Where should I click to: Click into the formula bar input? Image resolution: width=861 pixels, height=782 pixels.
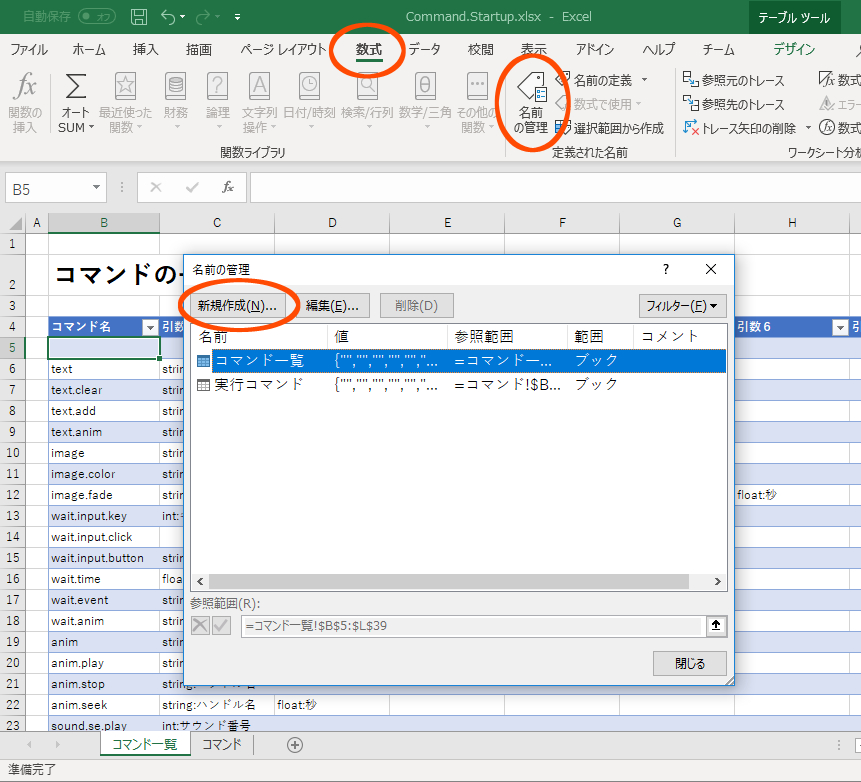[x=555, y=188]
